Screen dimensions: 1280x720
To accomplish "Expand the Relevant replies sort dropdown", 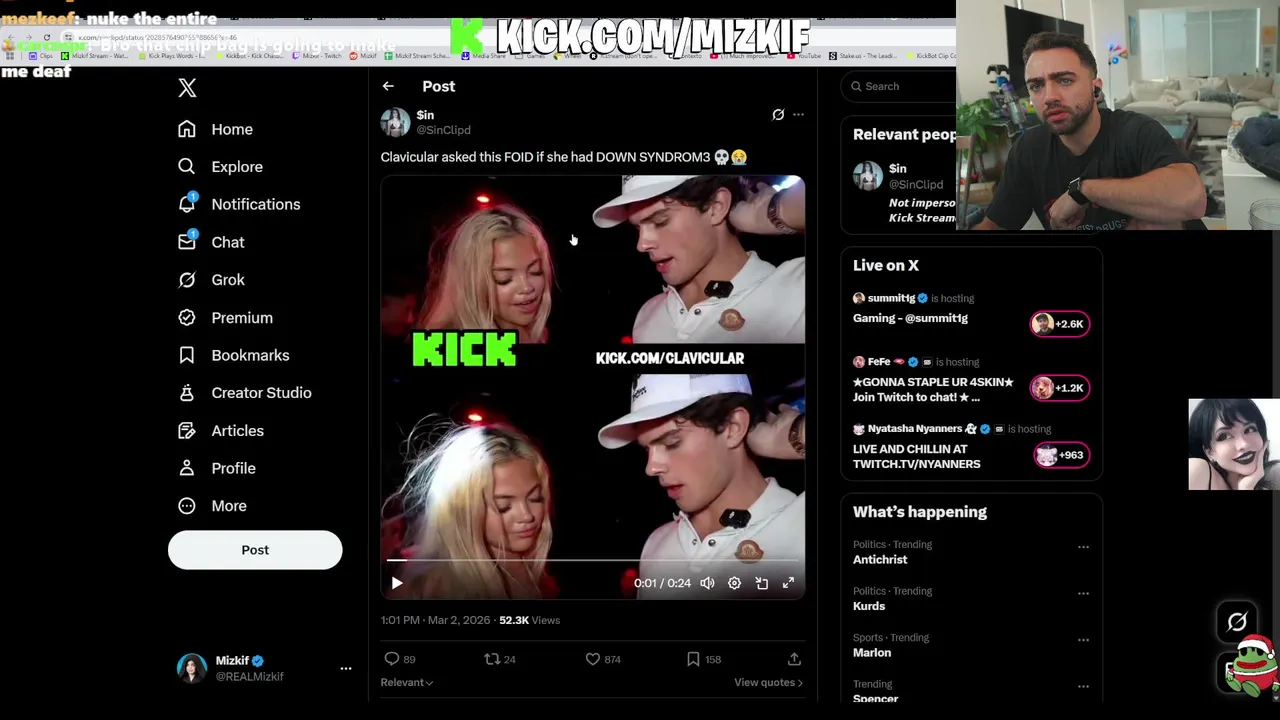I will 407,682.
